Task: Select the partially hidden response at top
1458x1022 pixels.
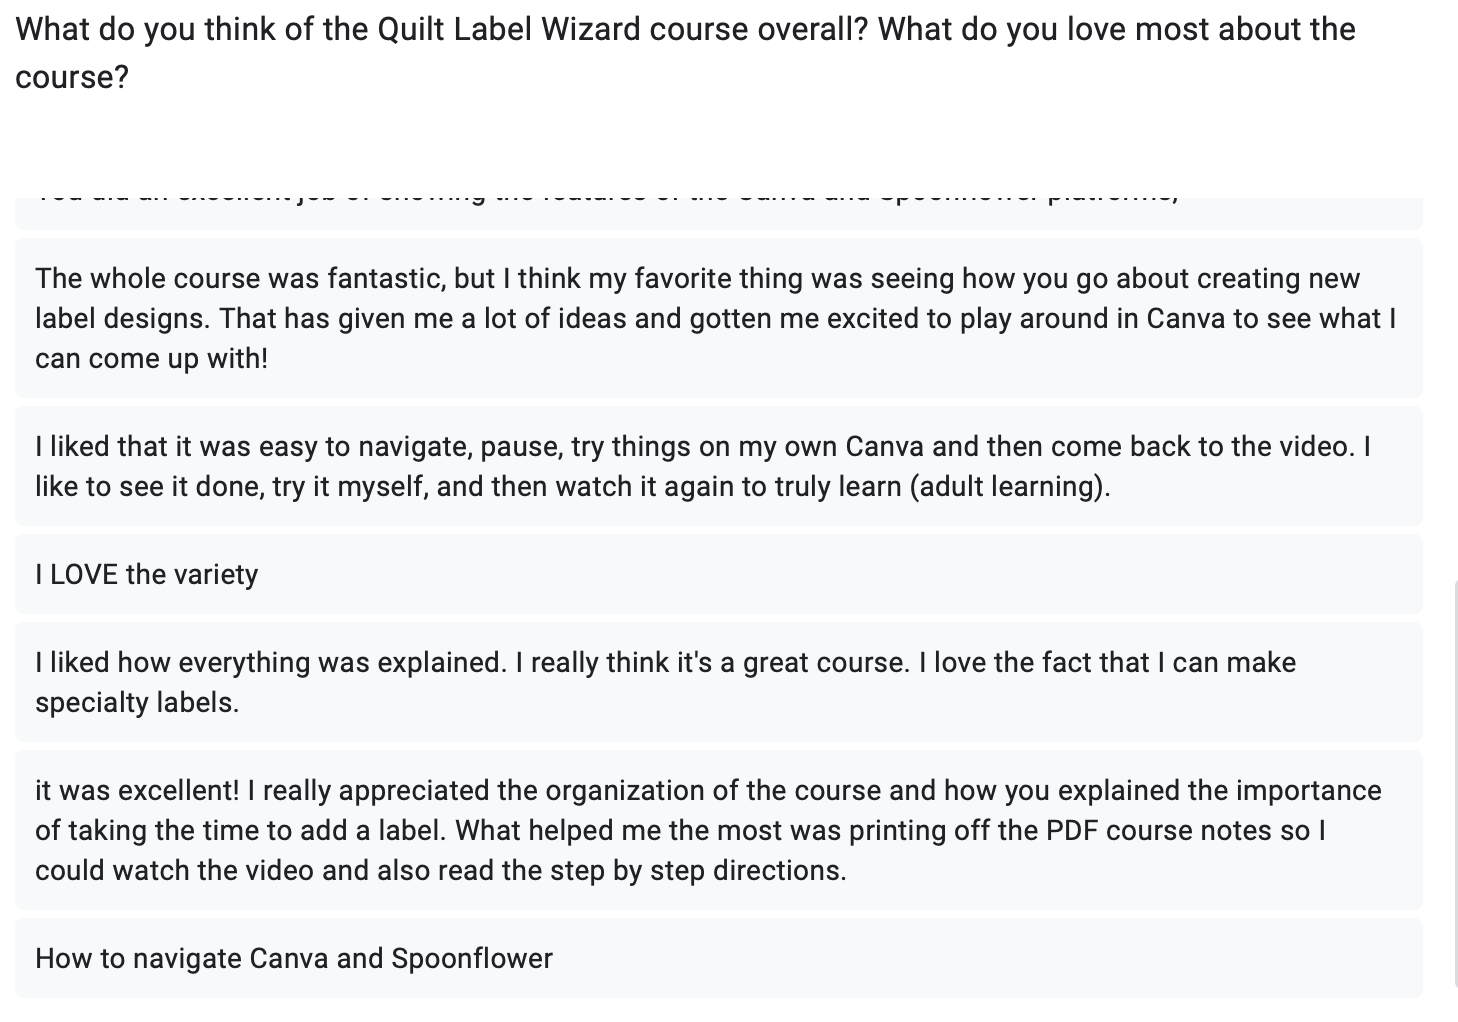Action: coord(718,212)
